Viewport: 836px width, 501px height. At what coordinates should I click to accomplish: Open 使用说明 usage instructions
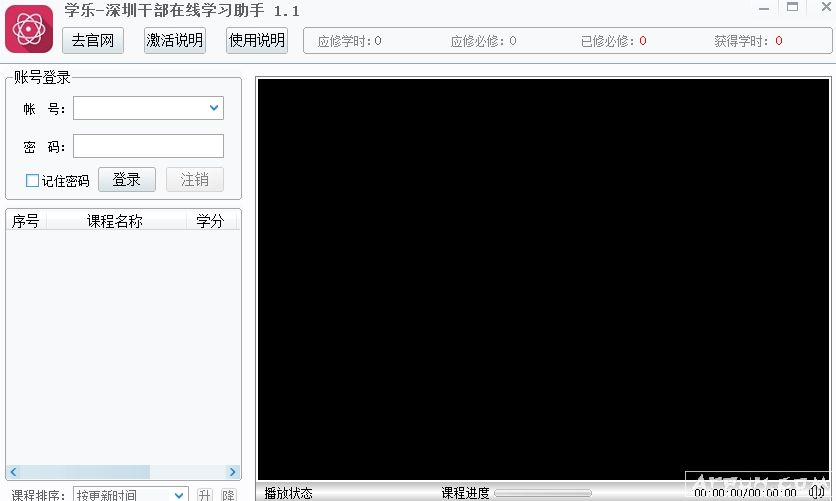257,41
